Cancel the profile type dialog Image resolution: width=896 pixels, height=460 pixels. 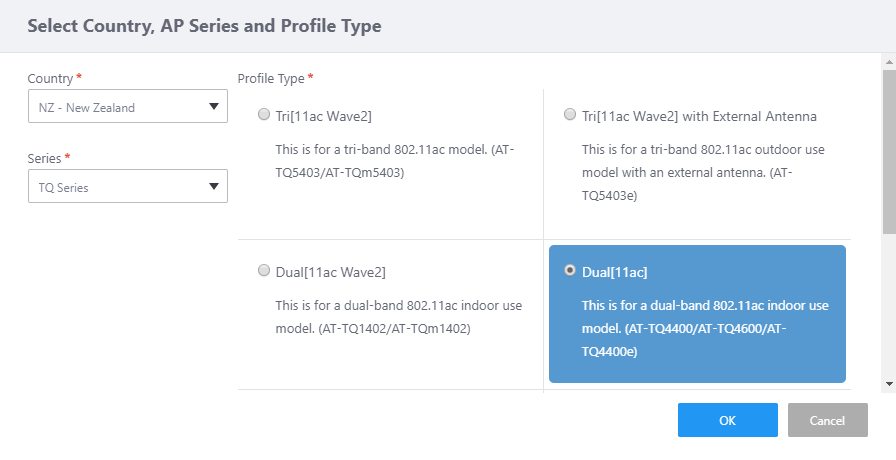[827, 420]
